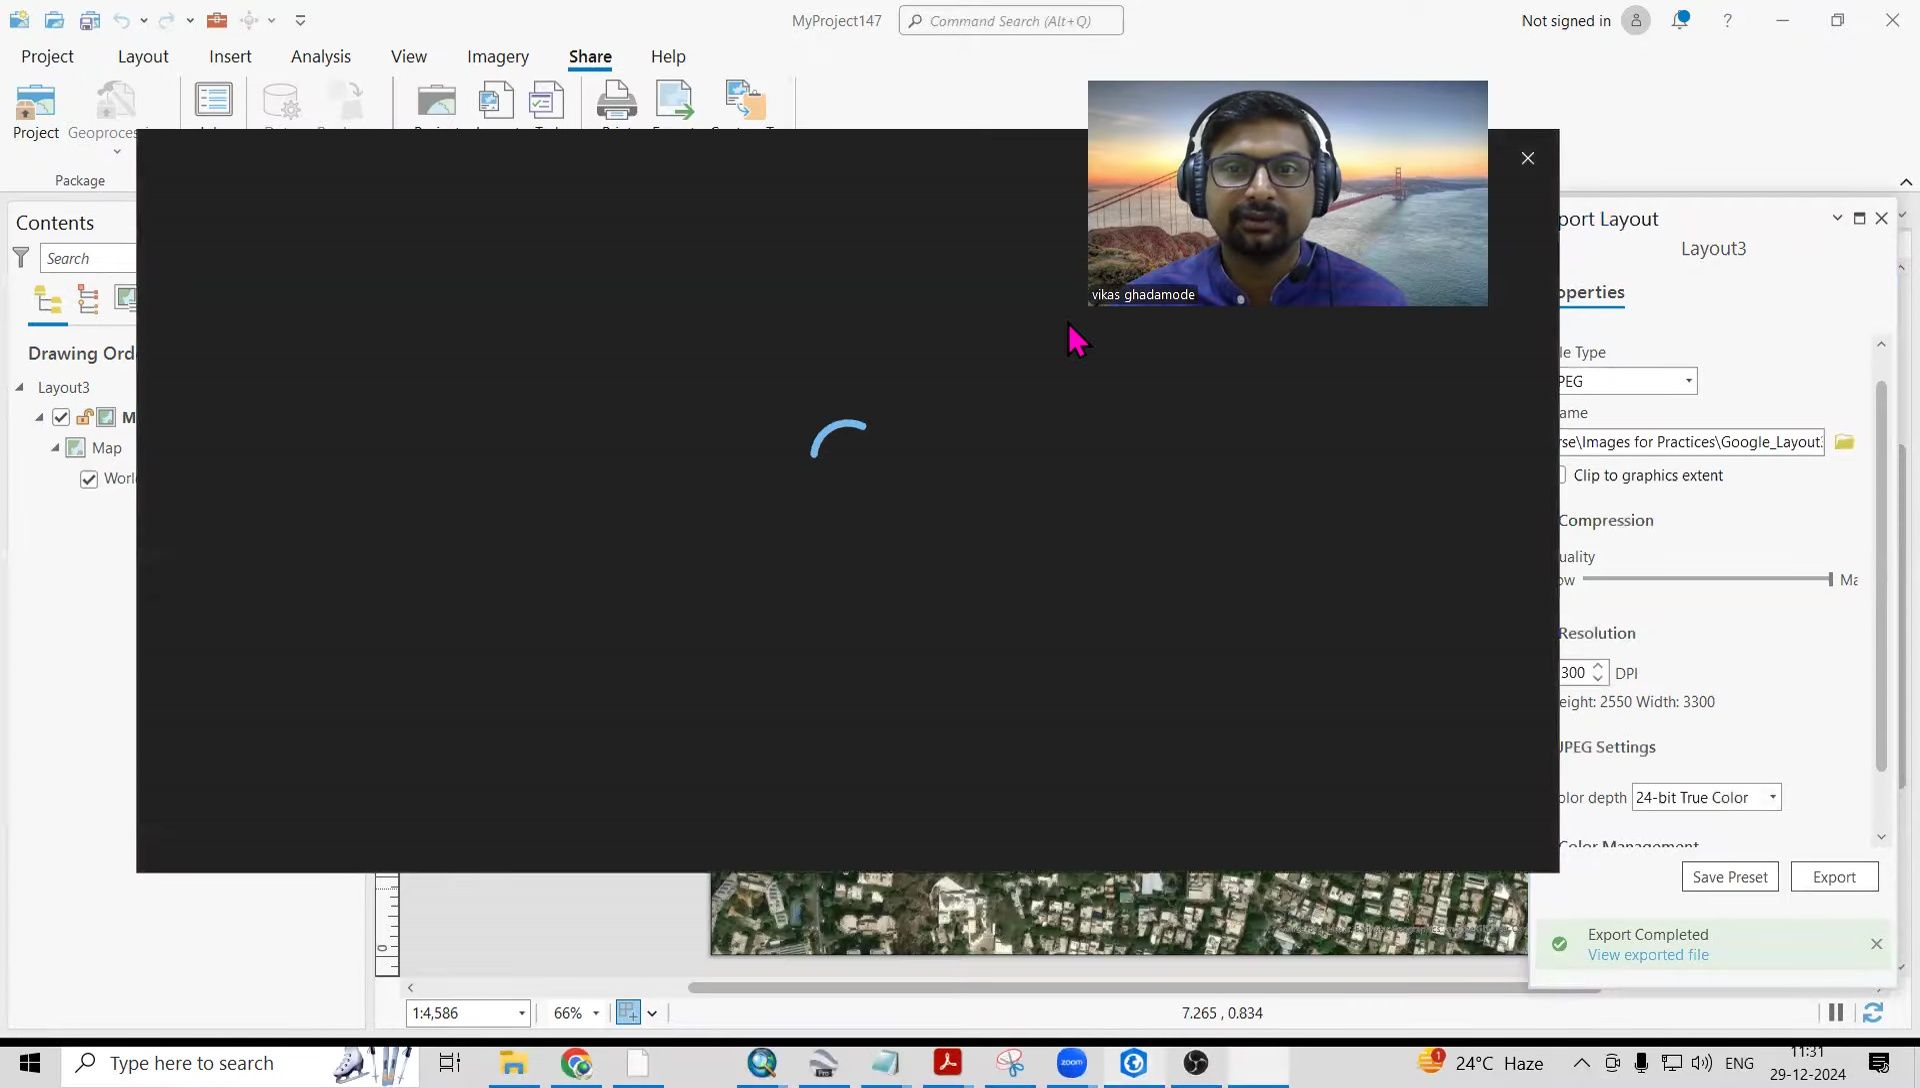1920x1088 pixels.
Task: Click the Project package icon in Share ribbon
Action: [36, 110]
